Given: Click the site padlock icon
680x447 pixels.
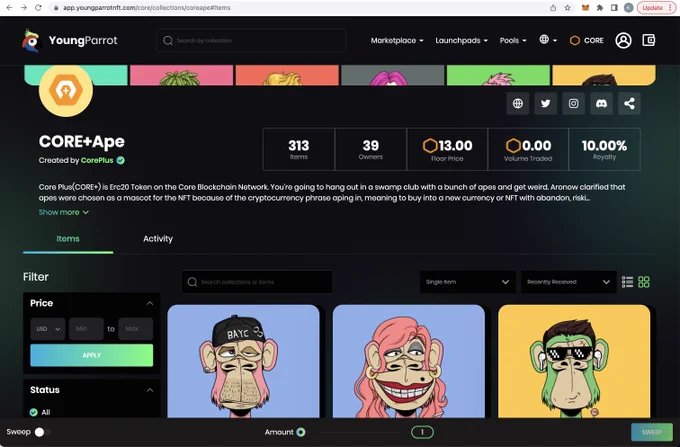Looking at the screenshot, I should [56, 7].
